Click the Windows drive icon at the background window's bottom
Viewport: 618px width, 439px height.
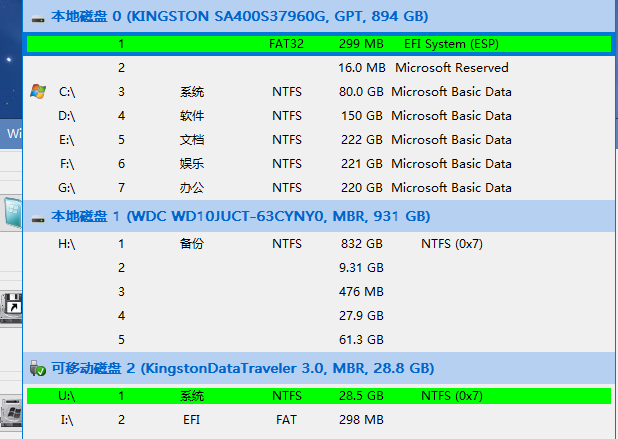(11, 412)
